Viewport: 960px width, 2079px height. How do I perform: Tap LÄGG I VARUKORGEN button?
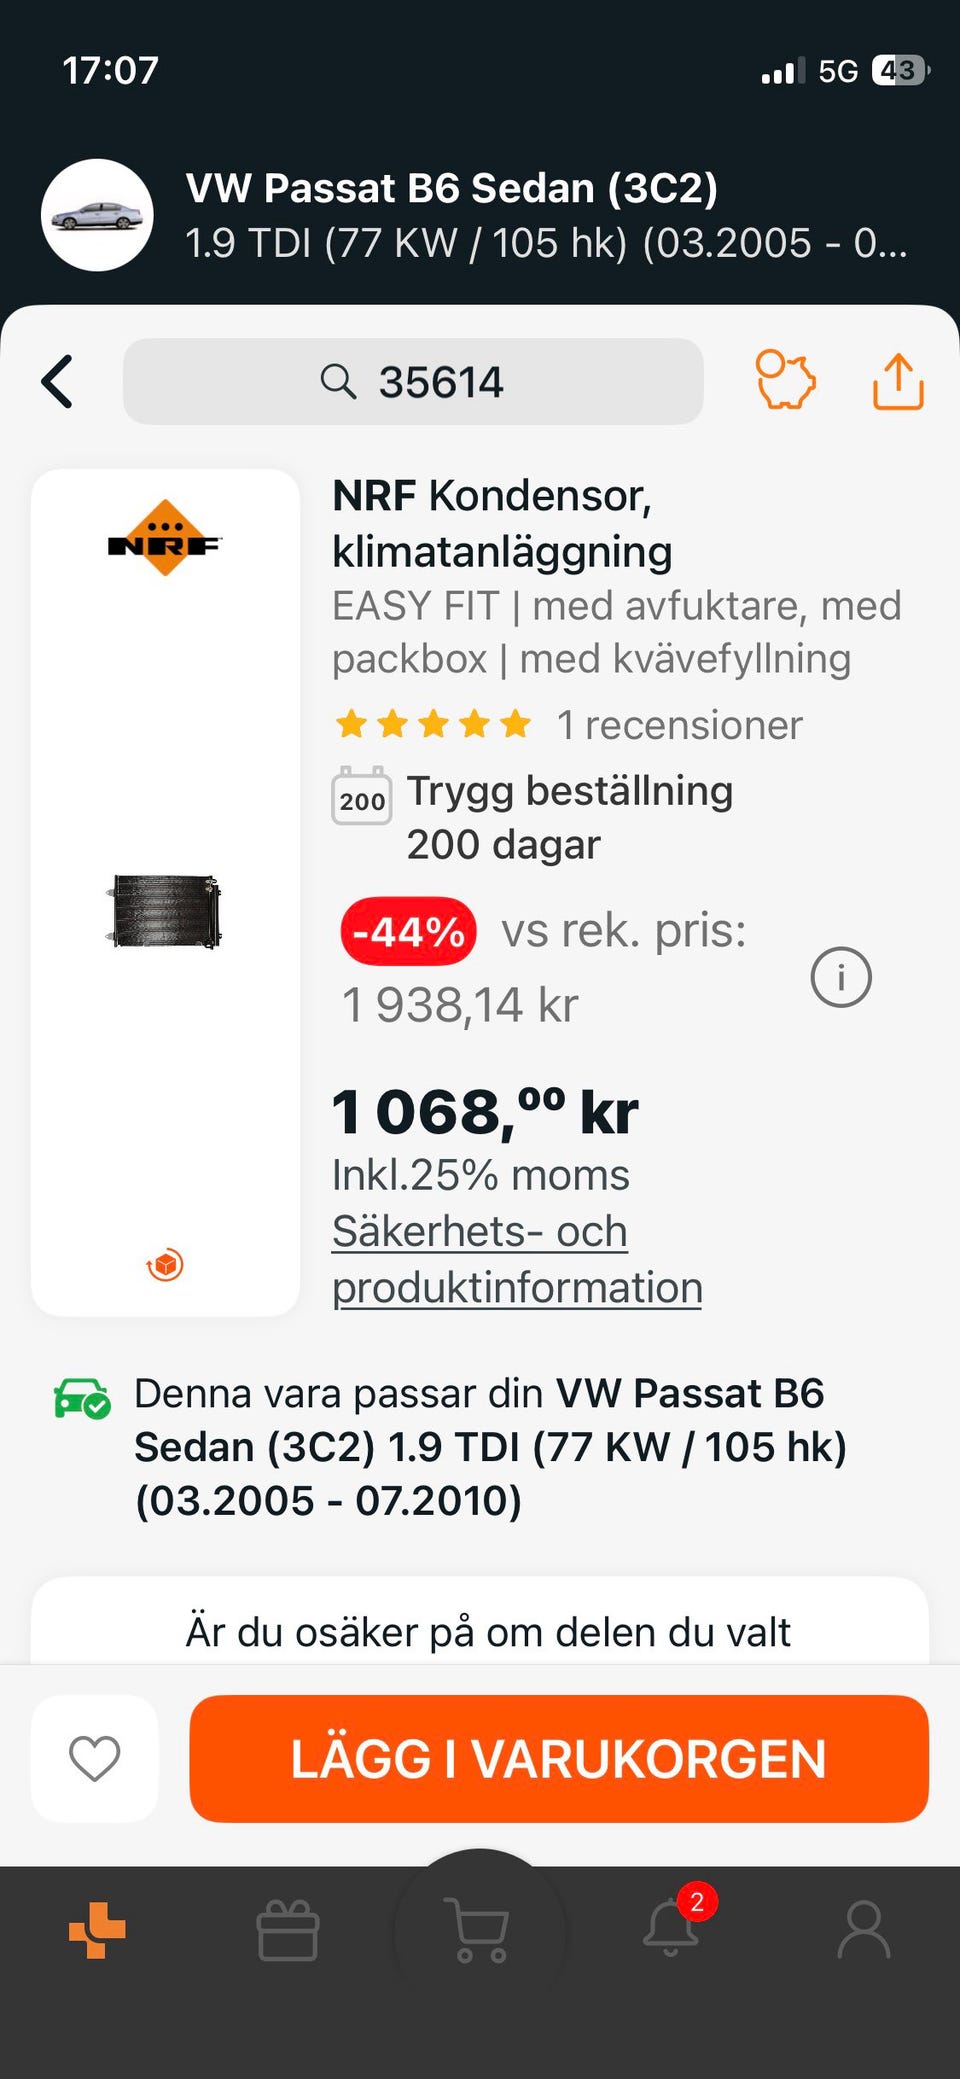click(559, 1758)
